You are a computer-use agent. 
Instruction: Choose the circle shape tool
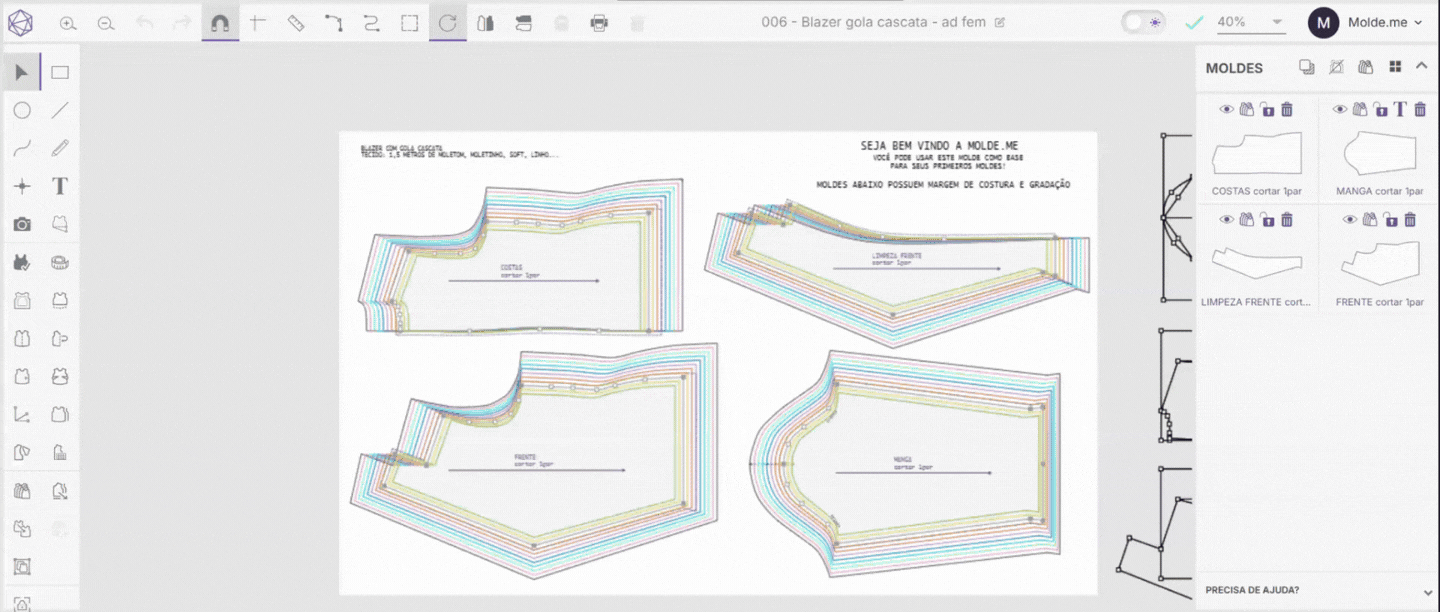point(22,111)
